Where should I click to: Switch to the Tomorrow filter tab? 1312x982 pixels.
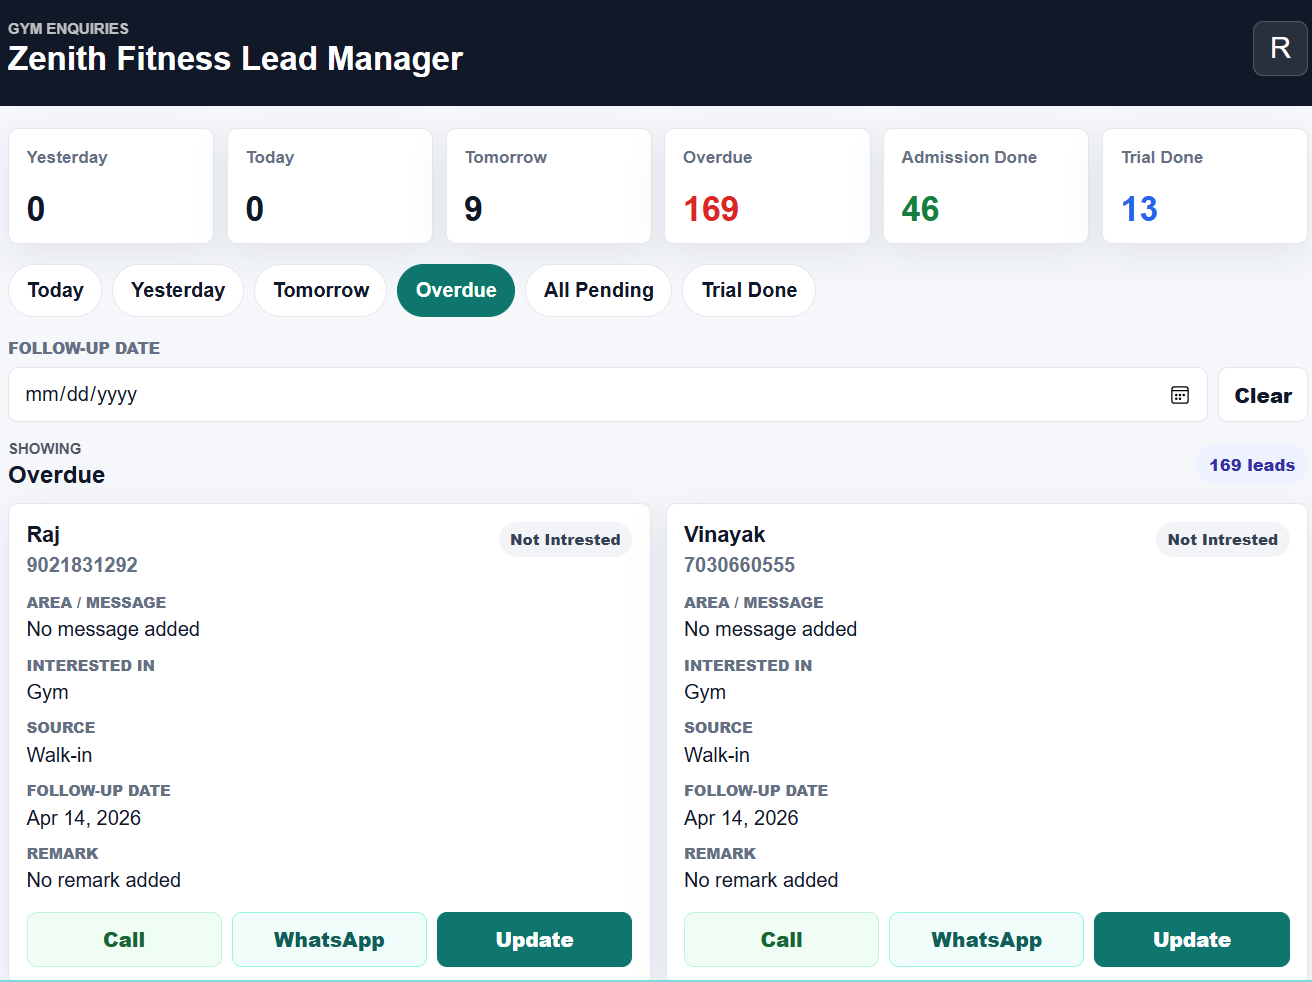321,290
